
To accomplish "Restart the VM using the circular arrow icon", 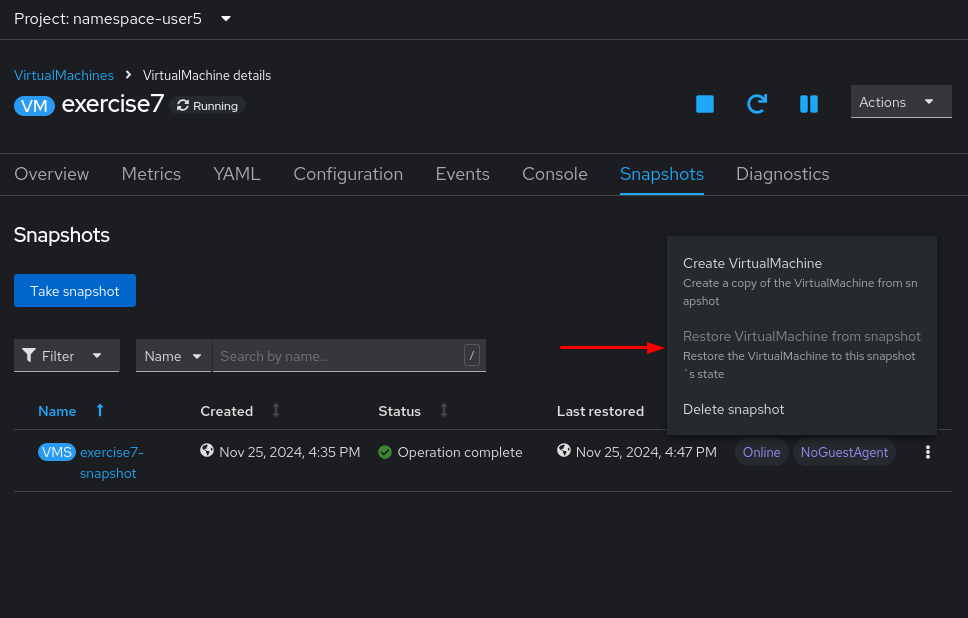I will pos(757,104).
